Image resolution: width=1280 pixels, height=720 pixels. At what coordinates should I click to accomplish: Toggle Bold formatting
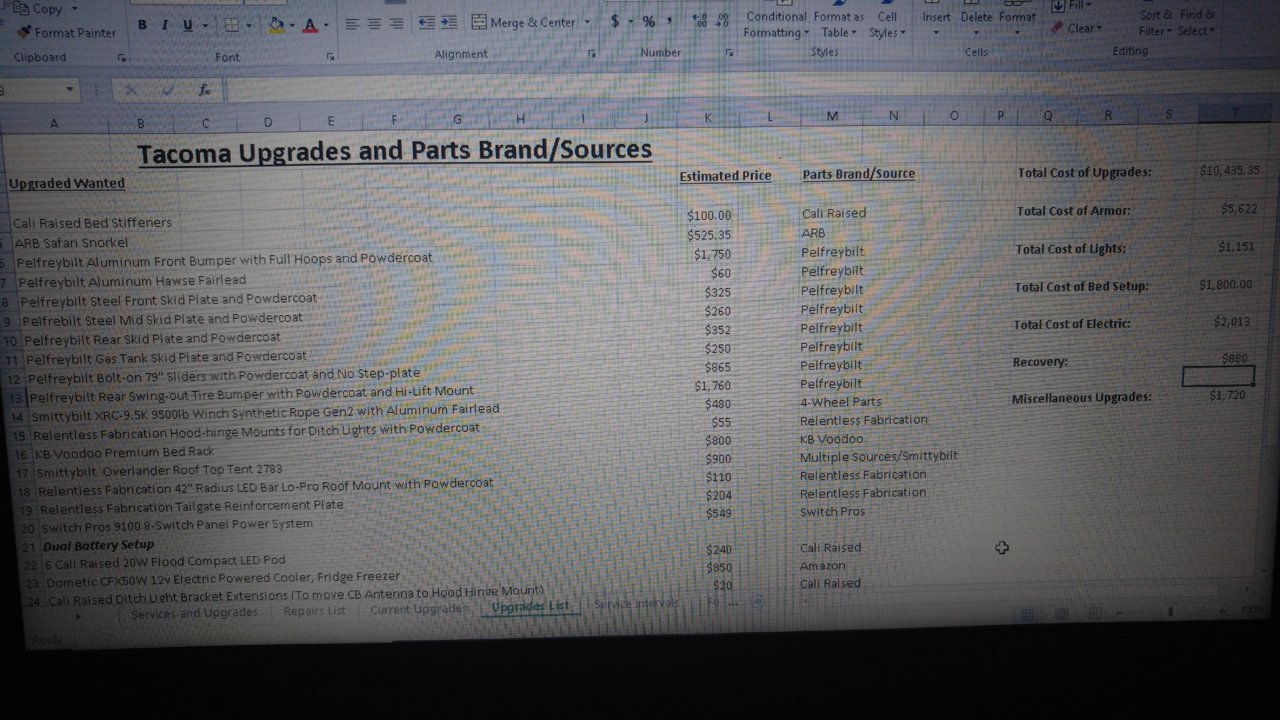click(142, 24)
